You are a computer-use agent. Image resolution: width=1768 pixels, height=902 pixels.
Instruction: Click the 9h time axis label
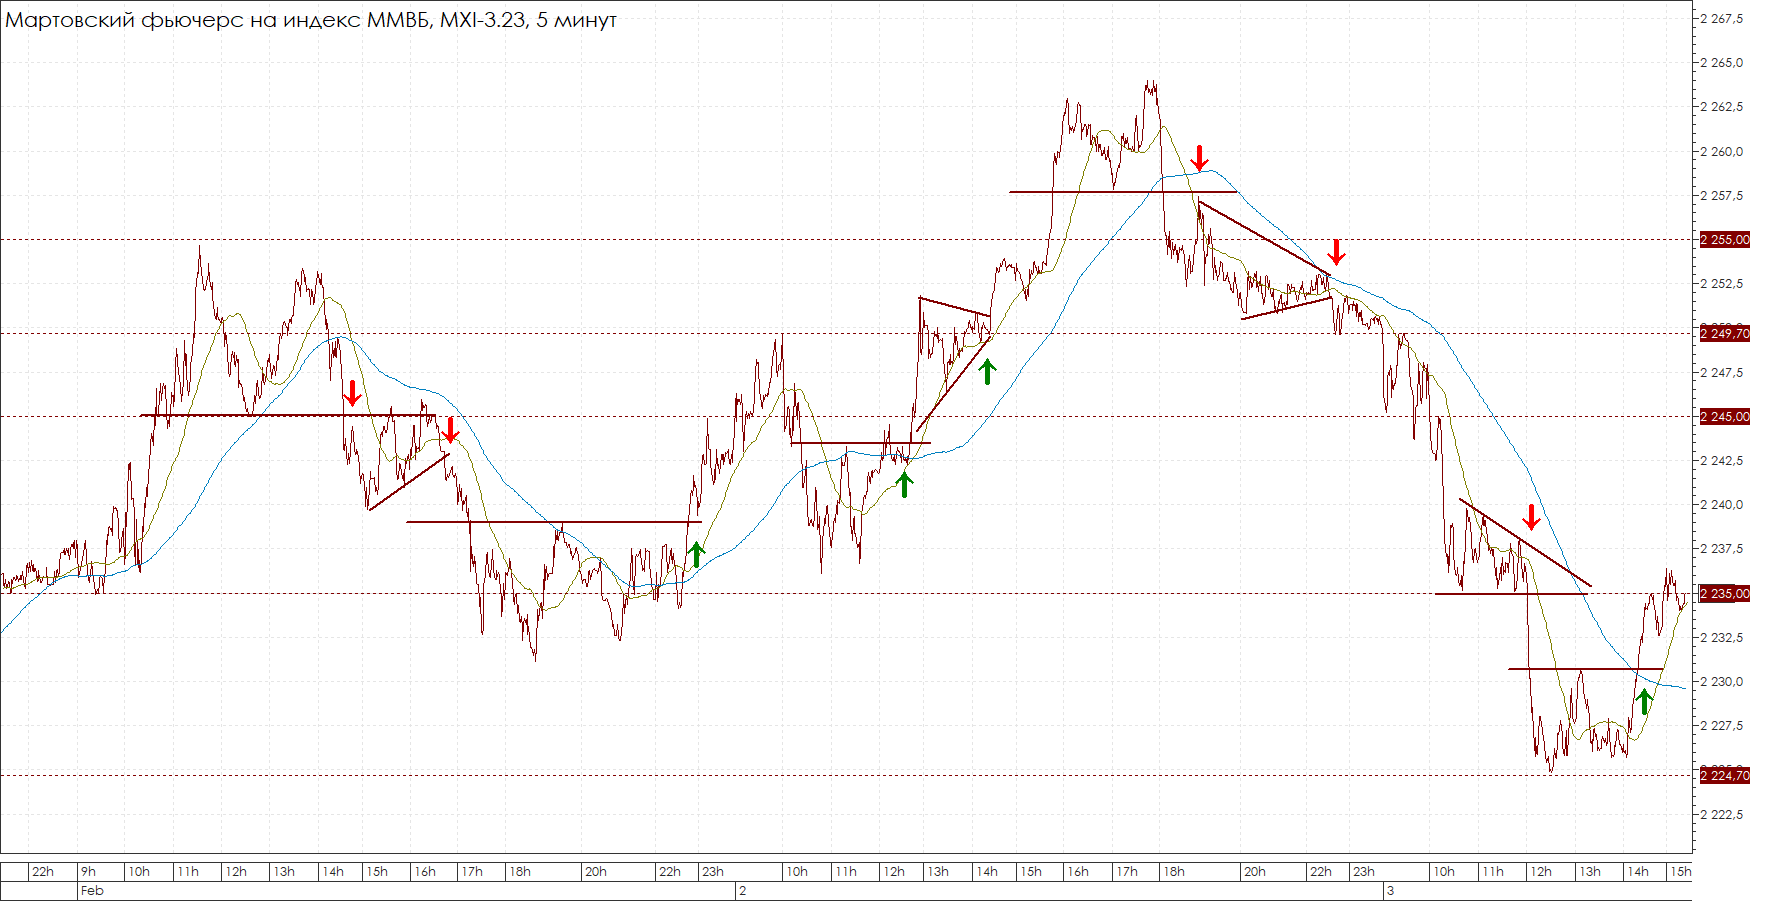(x=89, y=872)
